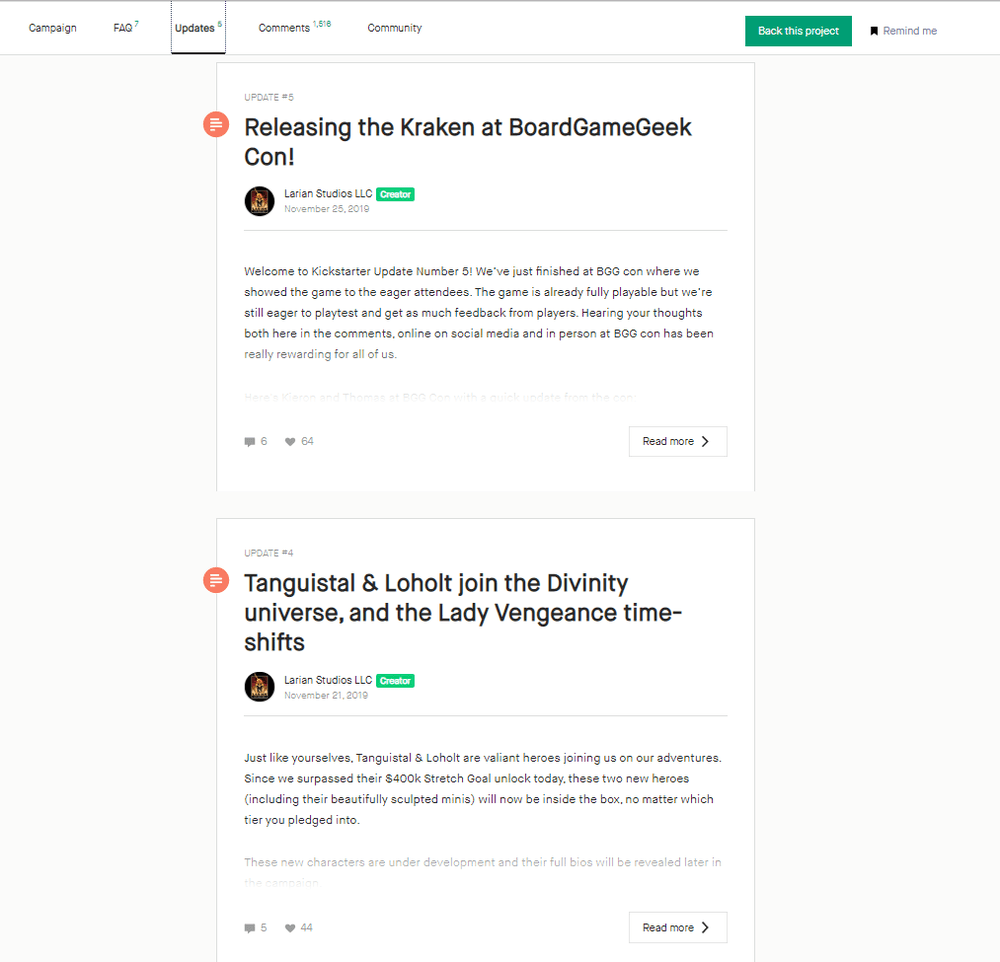This screenshot has height=962, width=1000.
Task: Click the comment bubble icon on Update #4
Action: [249, 928]
